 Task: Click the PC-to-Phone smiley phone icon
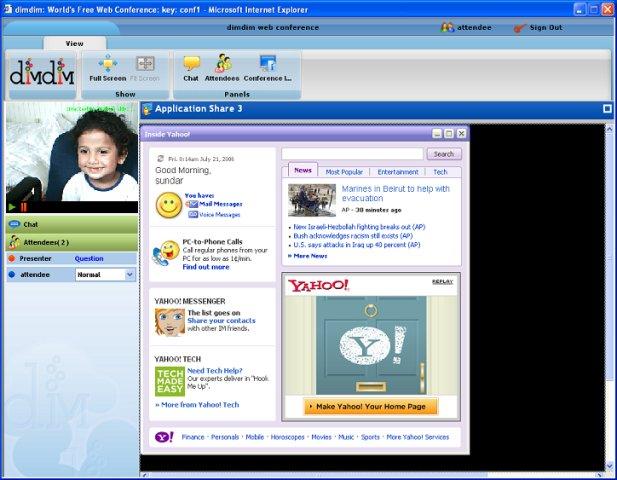coord(166,253)
